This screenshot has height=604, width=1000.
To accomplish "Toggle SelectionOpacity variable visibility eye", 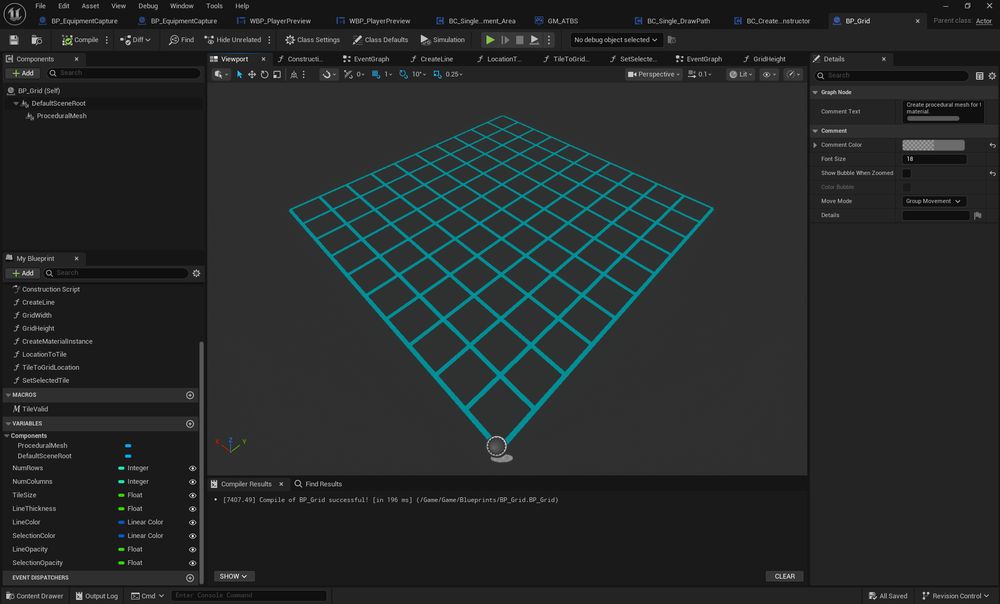I will tap(192, 563).
